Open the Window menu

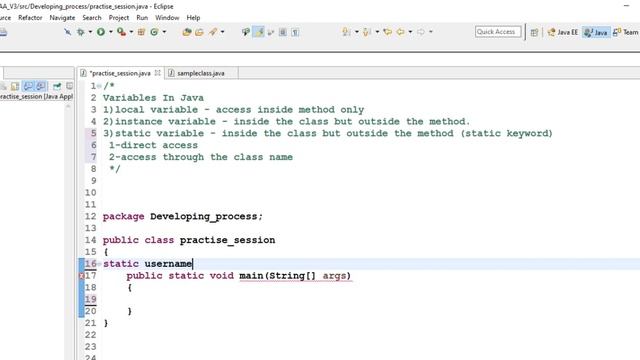(x=167, y=18)
